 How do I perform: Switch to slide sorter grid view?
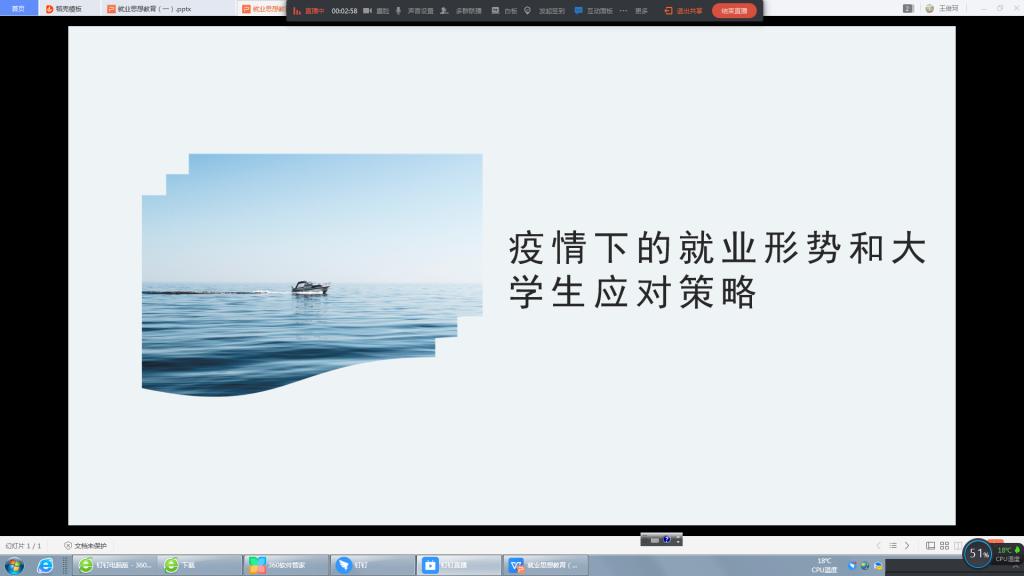click(944, 546)
